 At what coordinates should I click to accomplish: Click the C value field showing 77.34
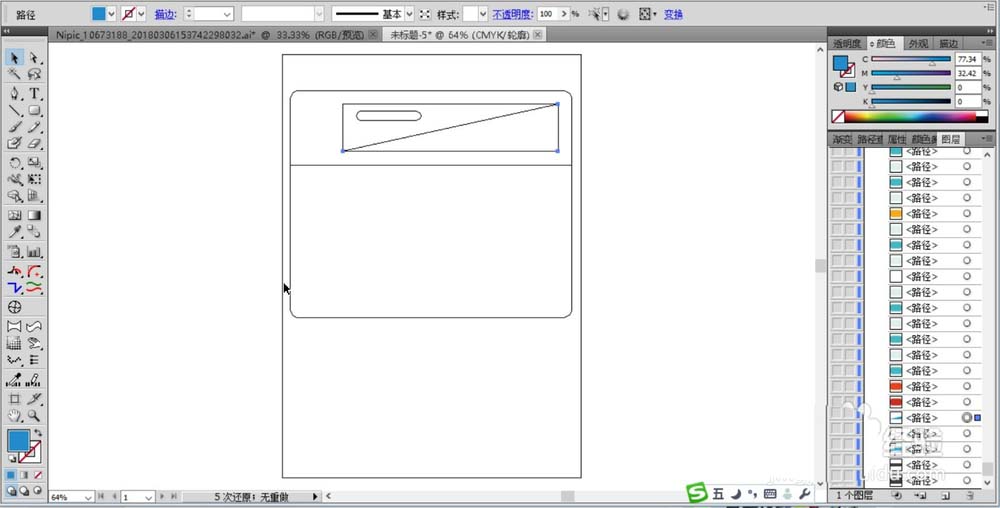pos(967,59)
